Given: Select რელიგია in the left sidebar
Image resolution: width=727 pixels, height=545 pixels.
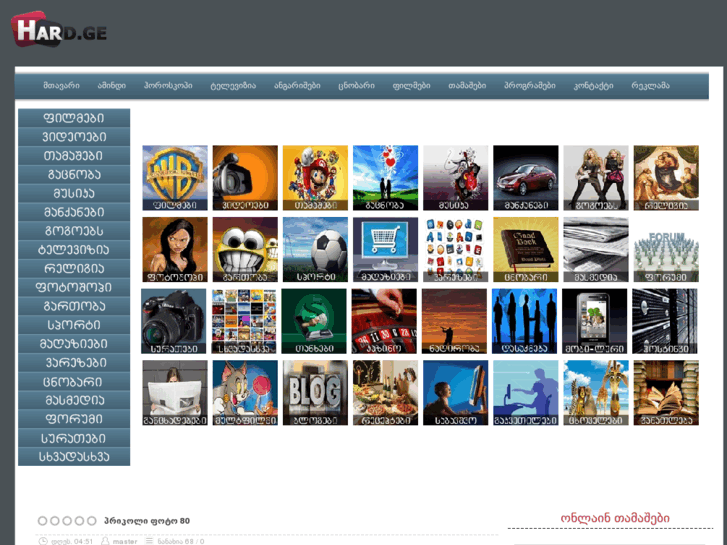Looking at the screenshot, I should pyautogui.click(x=74, y=268).
